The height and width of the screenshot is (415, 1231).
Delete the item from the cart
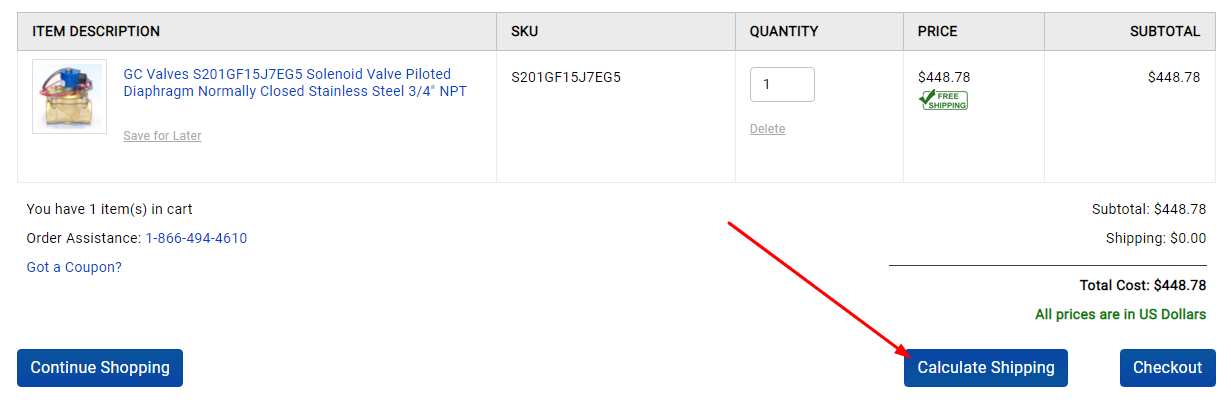pos(767,129)
